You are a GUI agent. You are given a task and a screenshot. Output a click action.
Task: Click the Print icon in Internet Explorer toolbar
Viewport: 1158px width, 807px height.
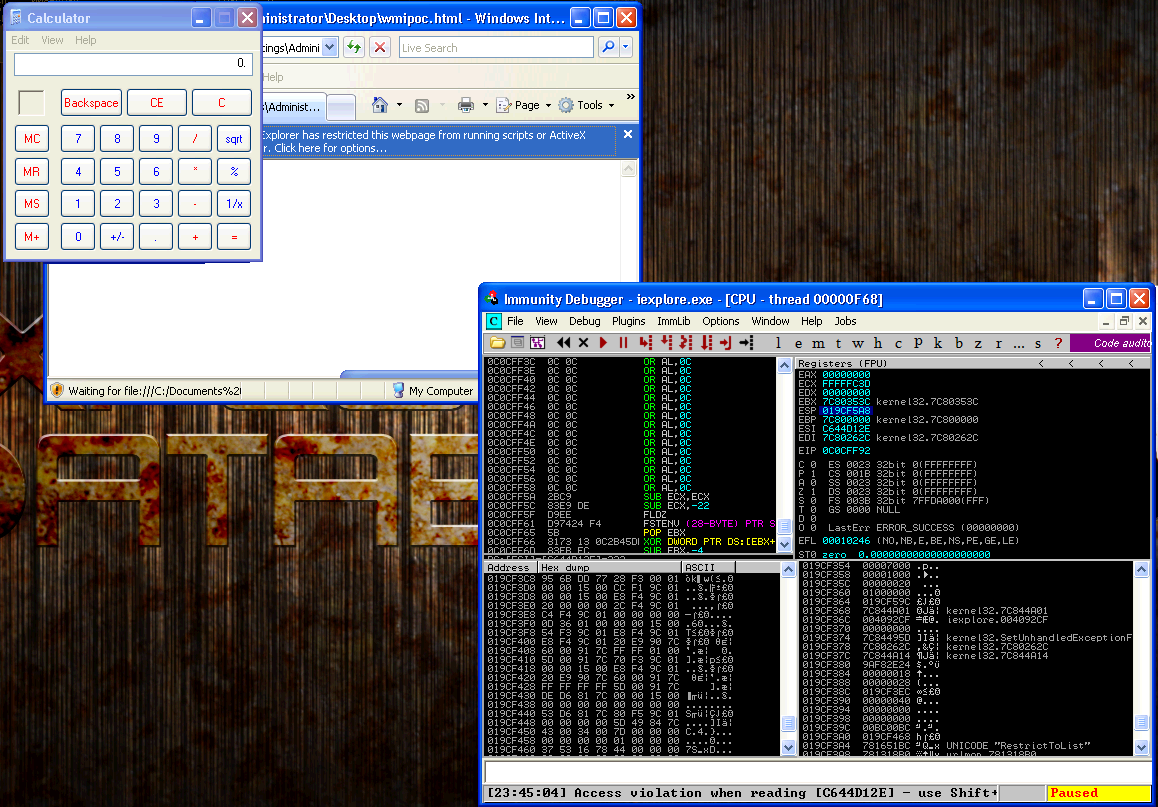[466, 105]
